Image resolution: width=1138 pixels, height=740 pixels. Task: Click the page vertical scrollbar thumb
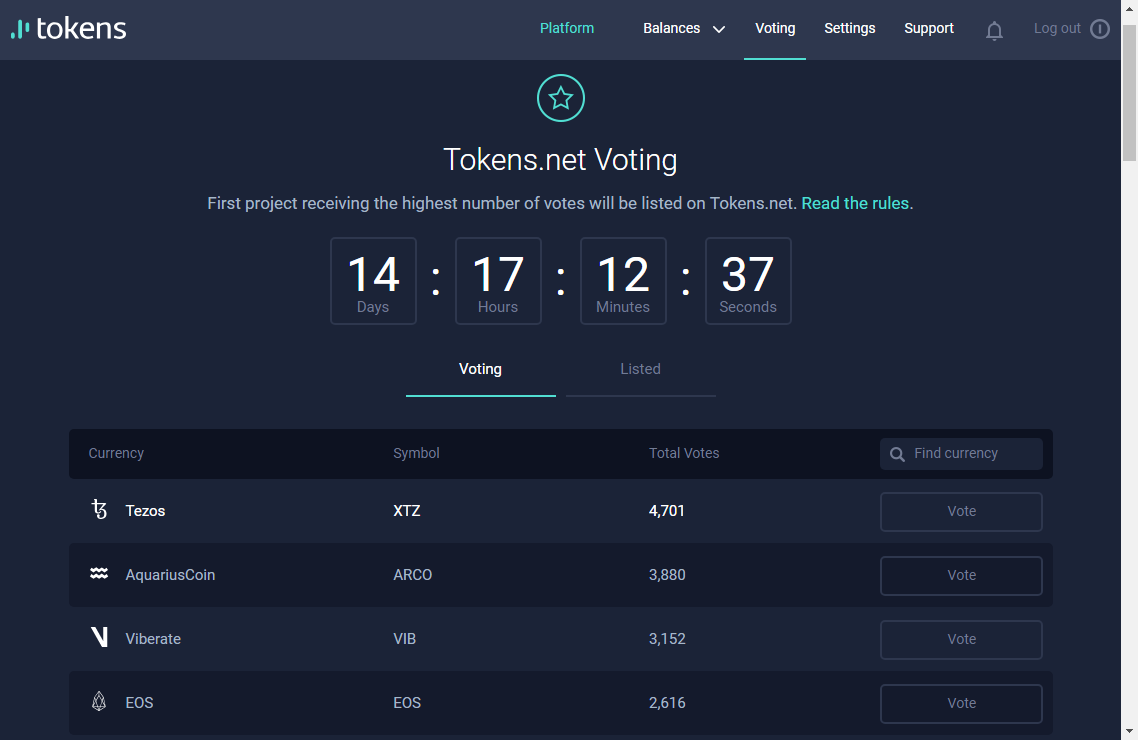pyautogui.click(x=1129, y=93)
